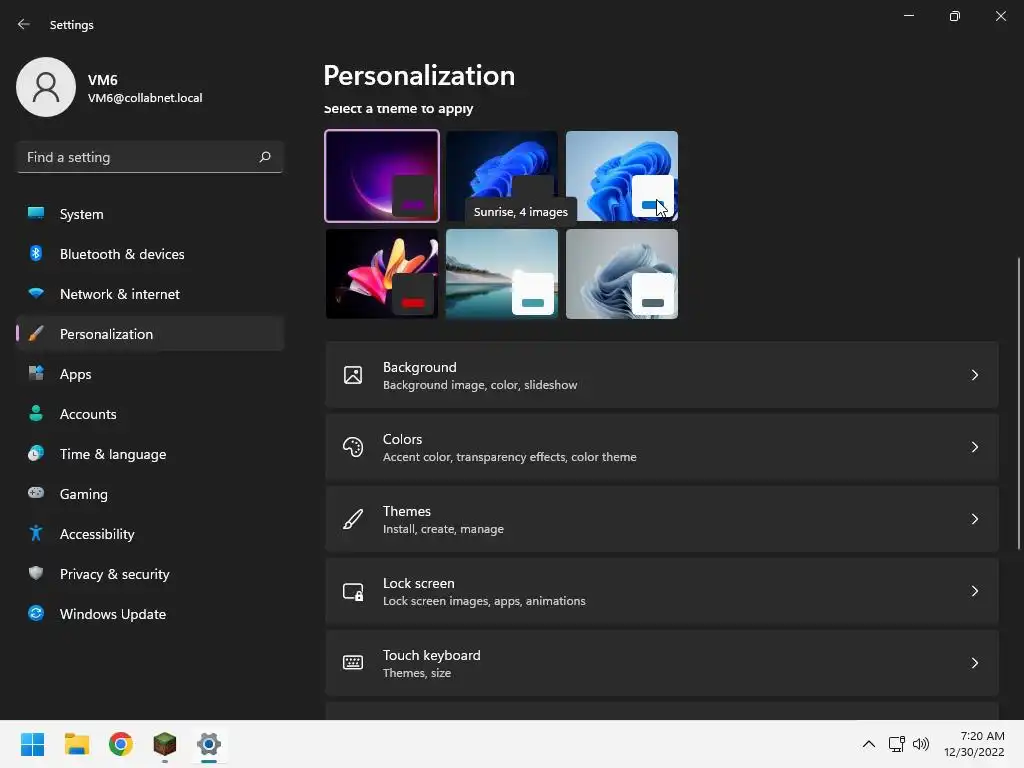1024x768 pixels.
Task: Click the Network wifi icon in sidebar
Action: click(x=36, y=293)
